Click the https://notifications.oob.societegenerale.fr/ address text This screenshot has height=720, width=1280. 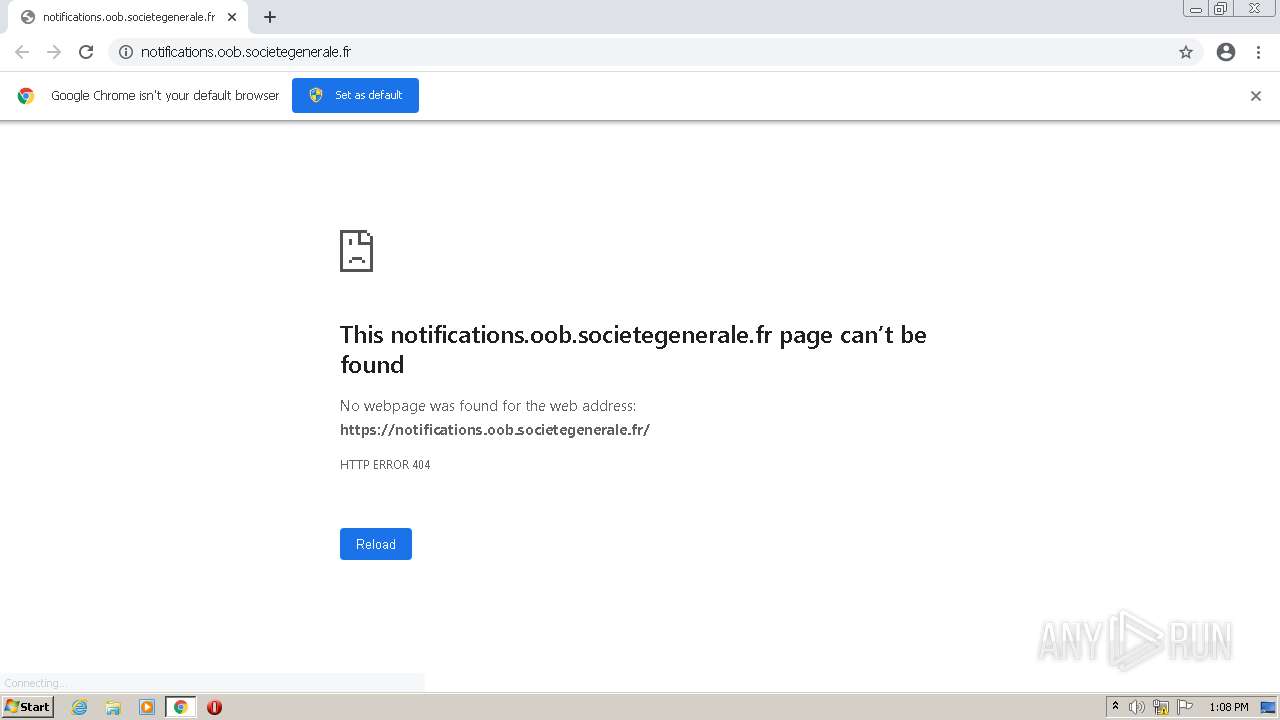tap(495, 430)
